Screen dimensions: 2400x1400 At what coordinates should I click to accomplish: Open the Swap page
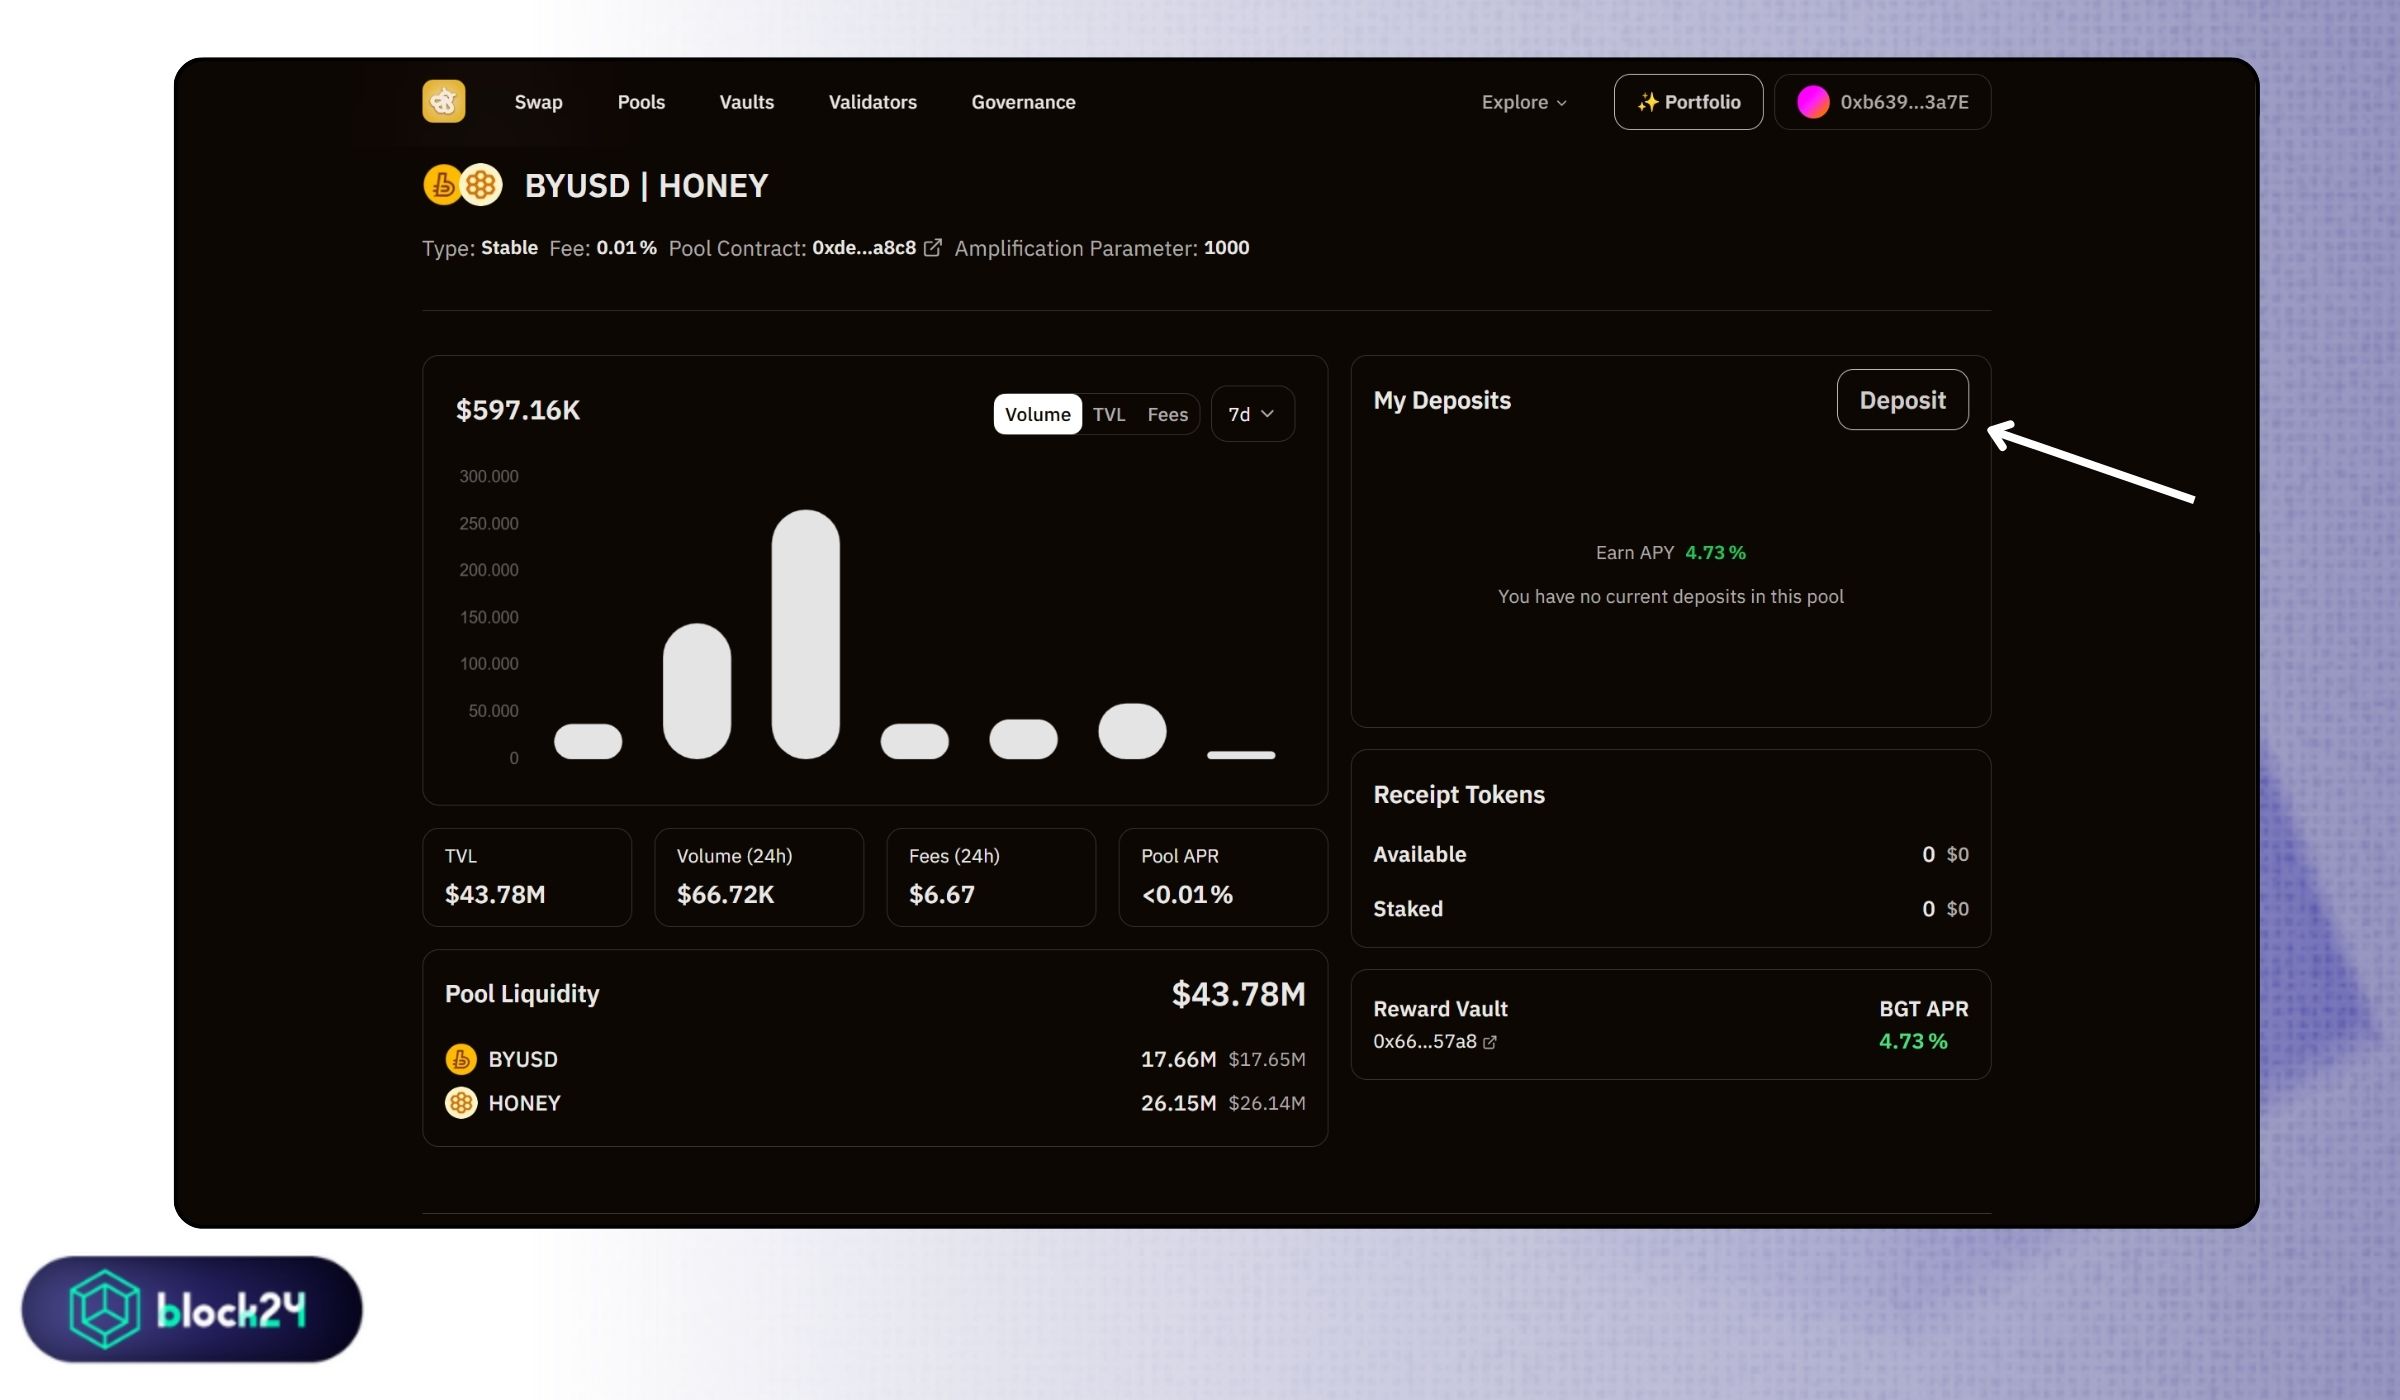coord(538,102)
